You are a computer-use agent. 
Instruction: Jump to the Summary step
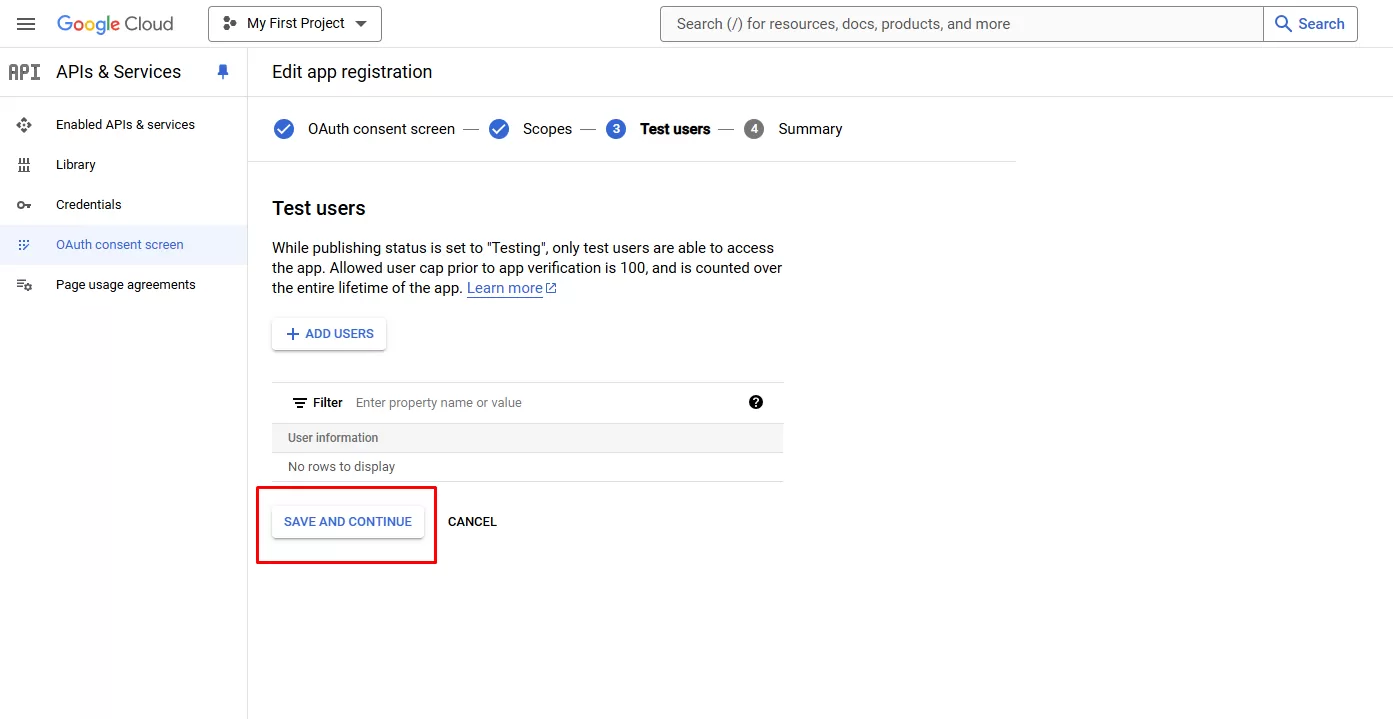809,129
